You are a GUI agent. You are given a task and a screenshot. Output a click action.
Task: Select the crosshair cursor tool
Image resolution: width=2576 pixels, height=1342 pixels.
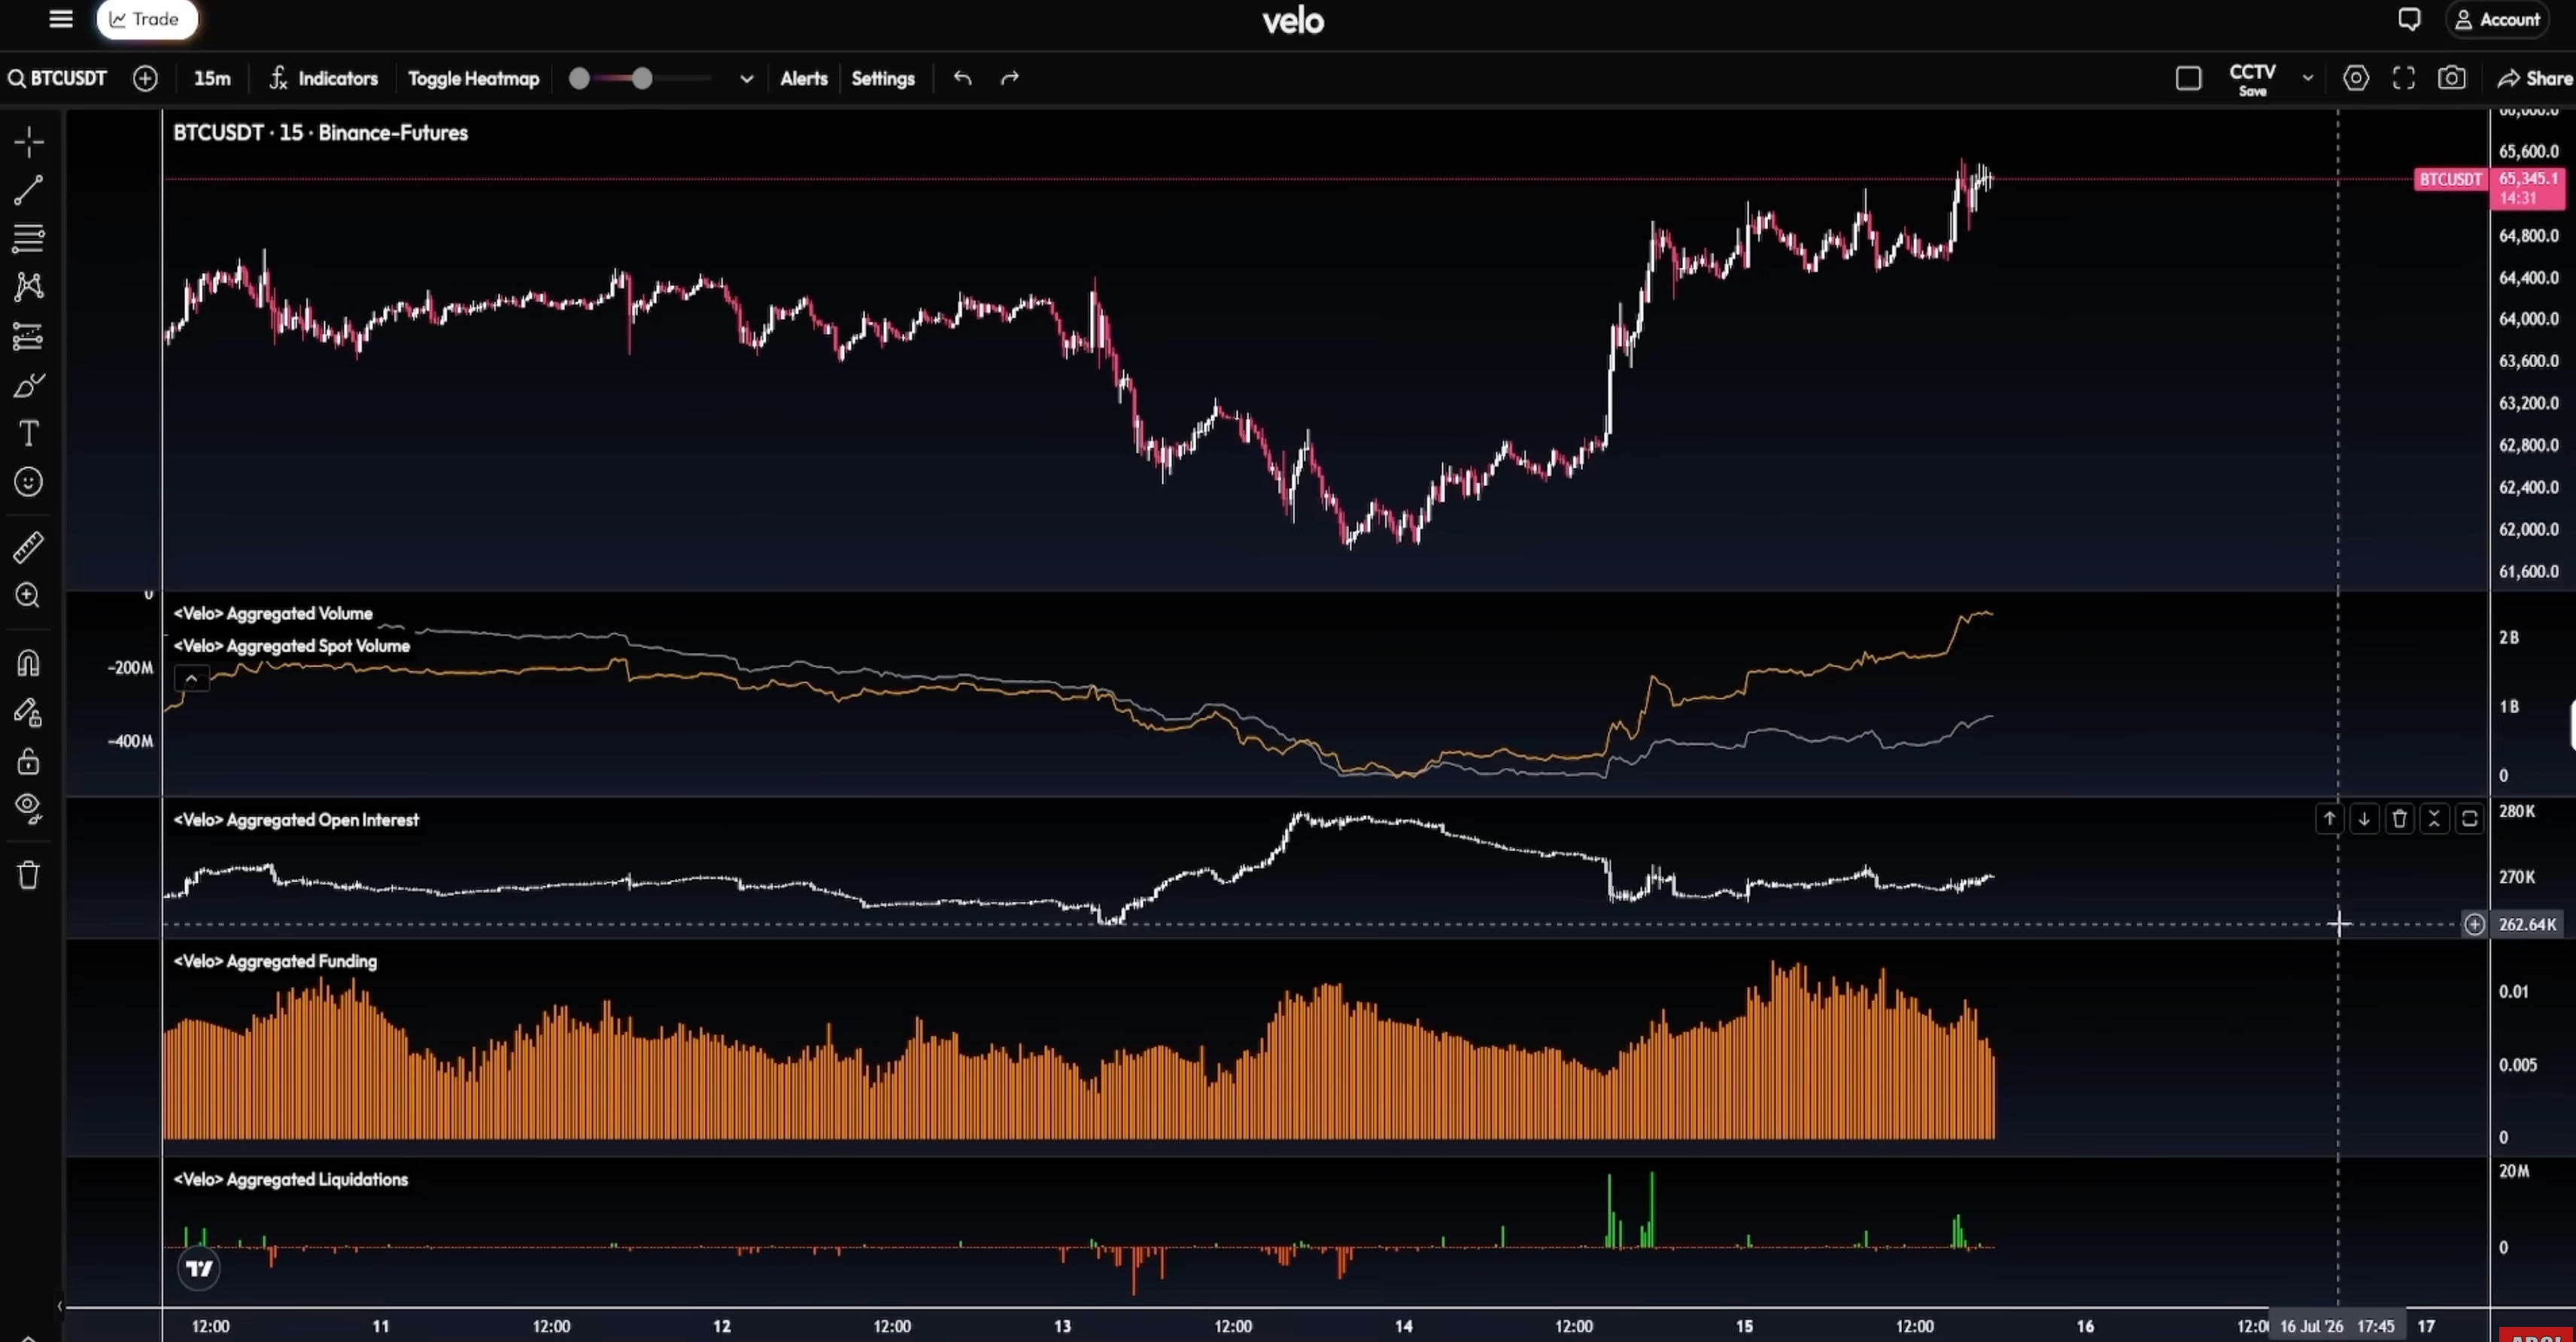(x=28, y=142)
